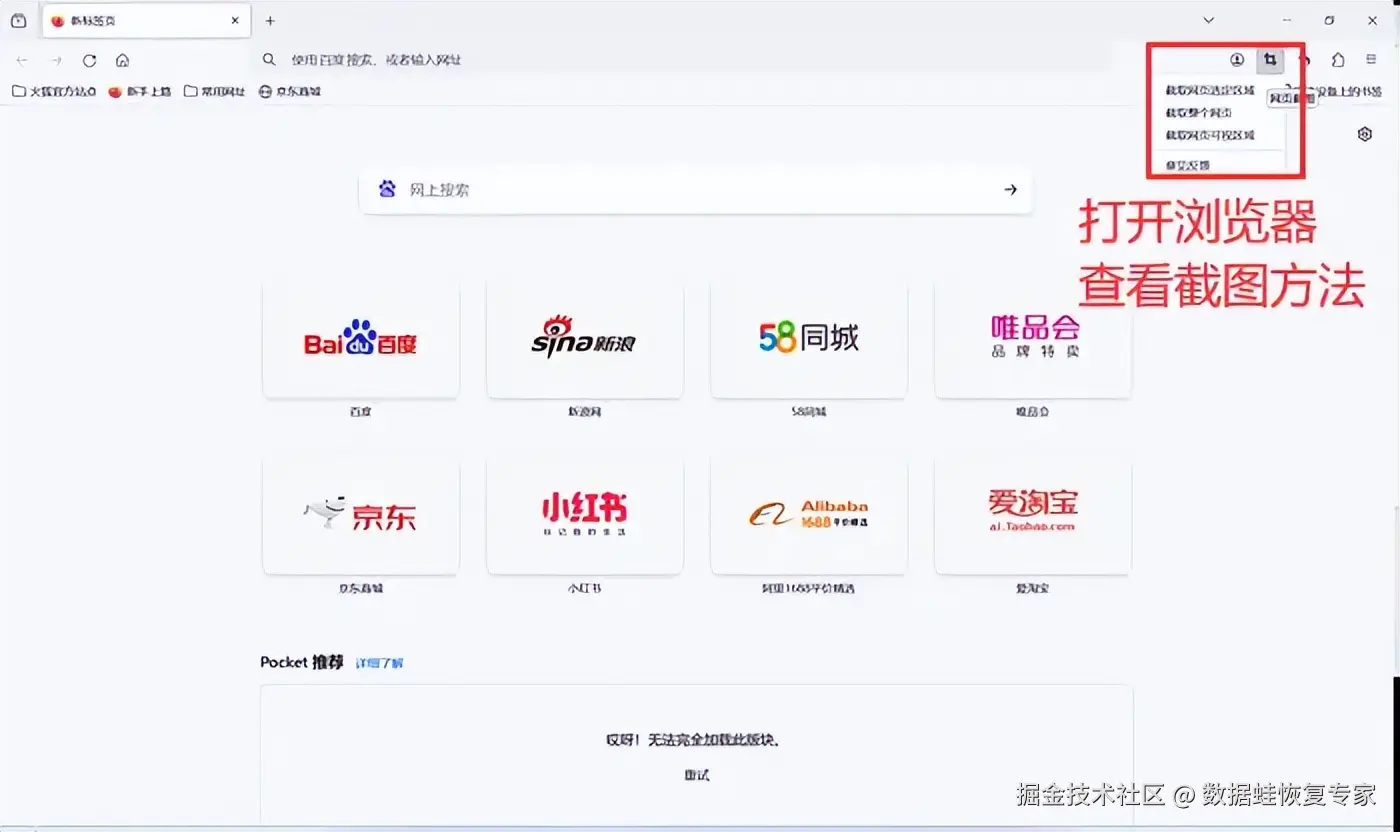The image size is (1400, 832).
Task: Go forward with the right arrow
Action: click(x=56, y=60)
